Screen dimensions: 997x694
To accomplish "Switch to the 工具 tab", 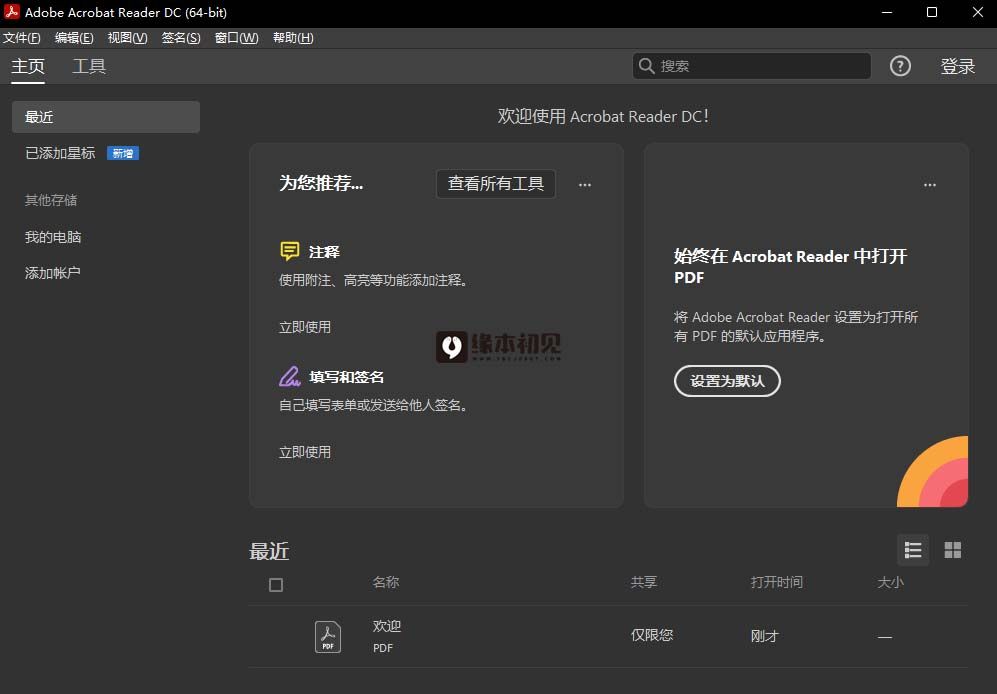I will (x=89, y=67).
